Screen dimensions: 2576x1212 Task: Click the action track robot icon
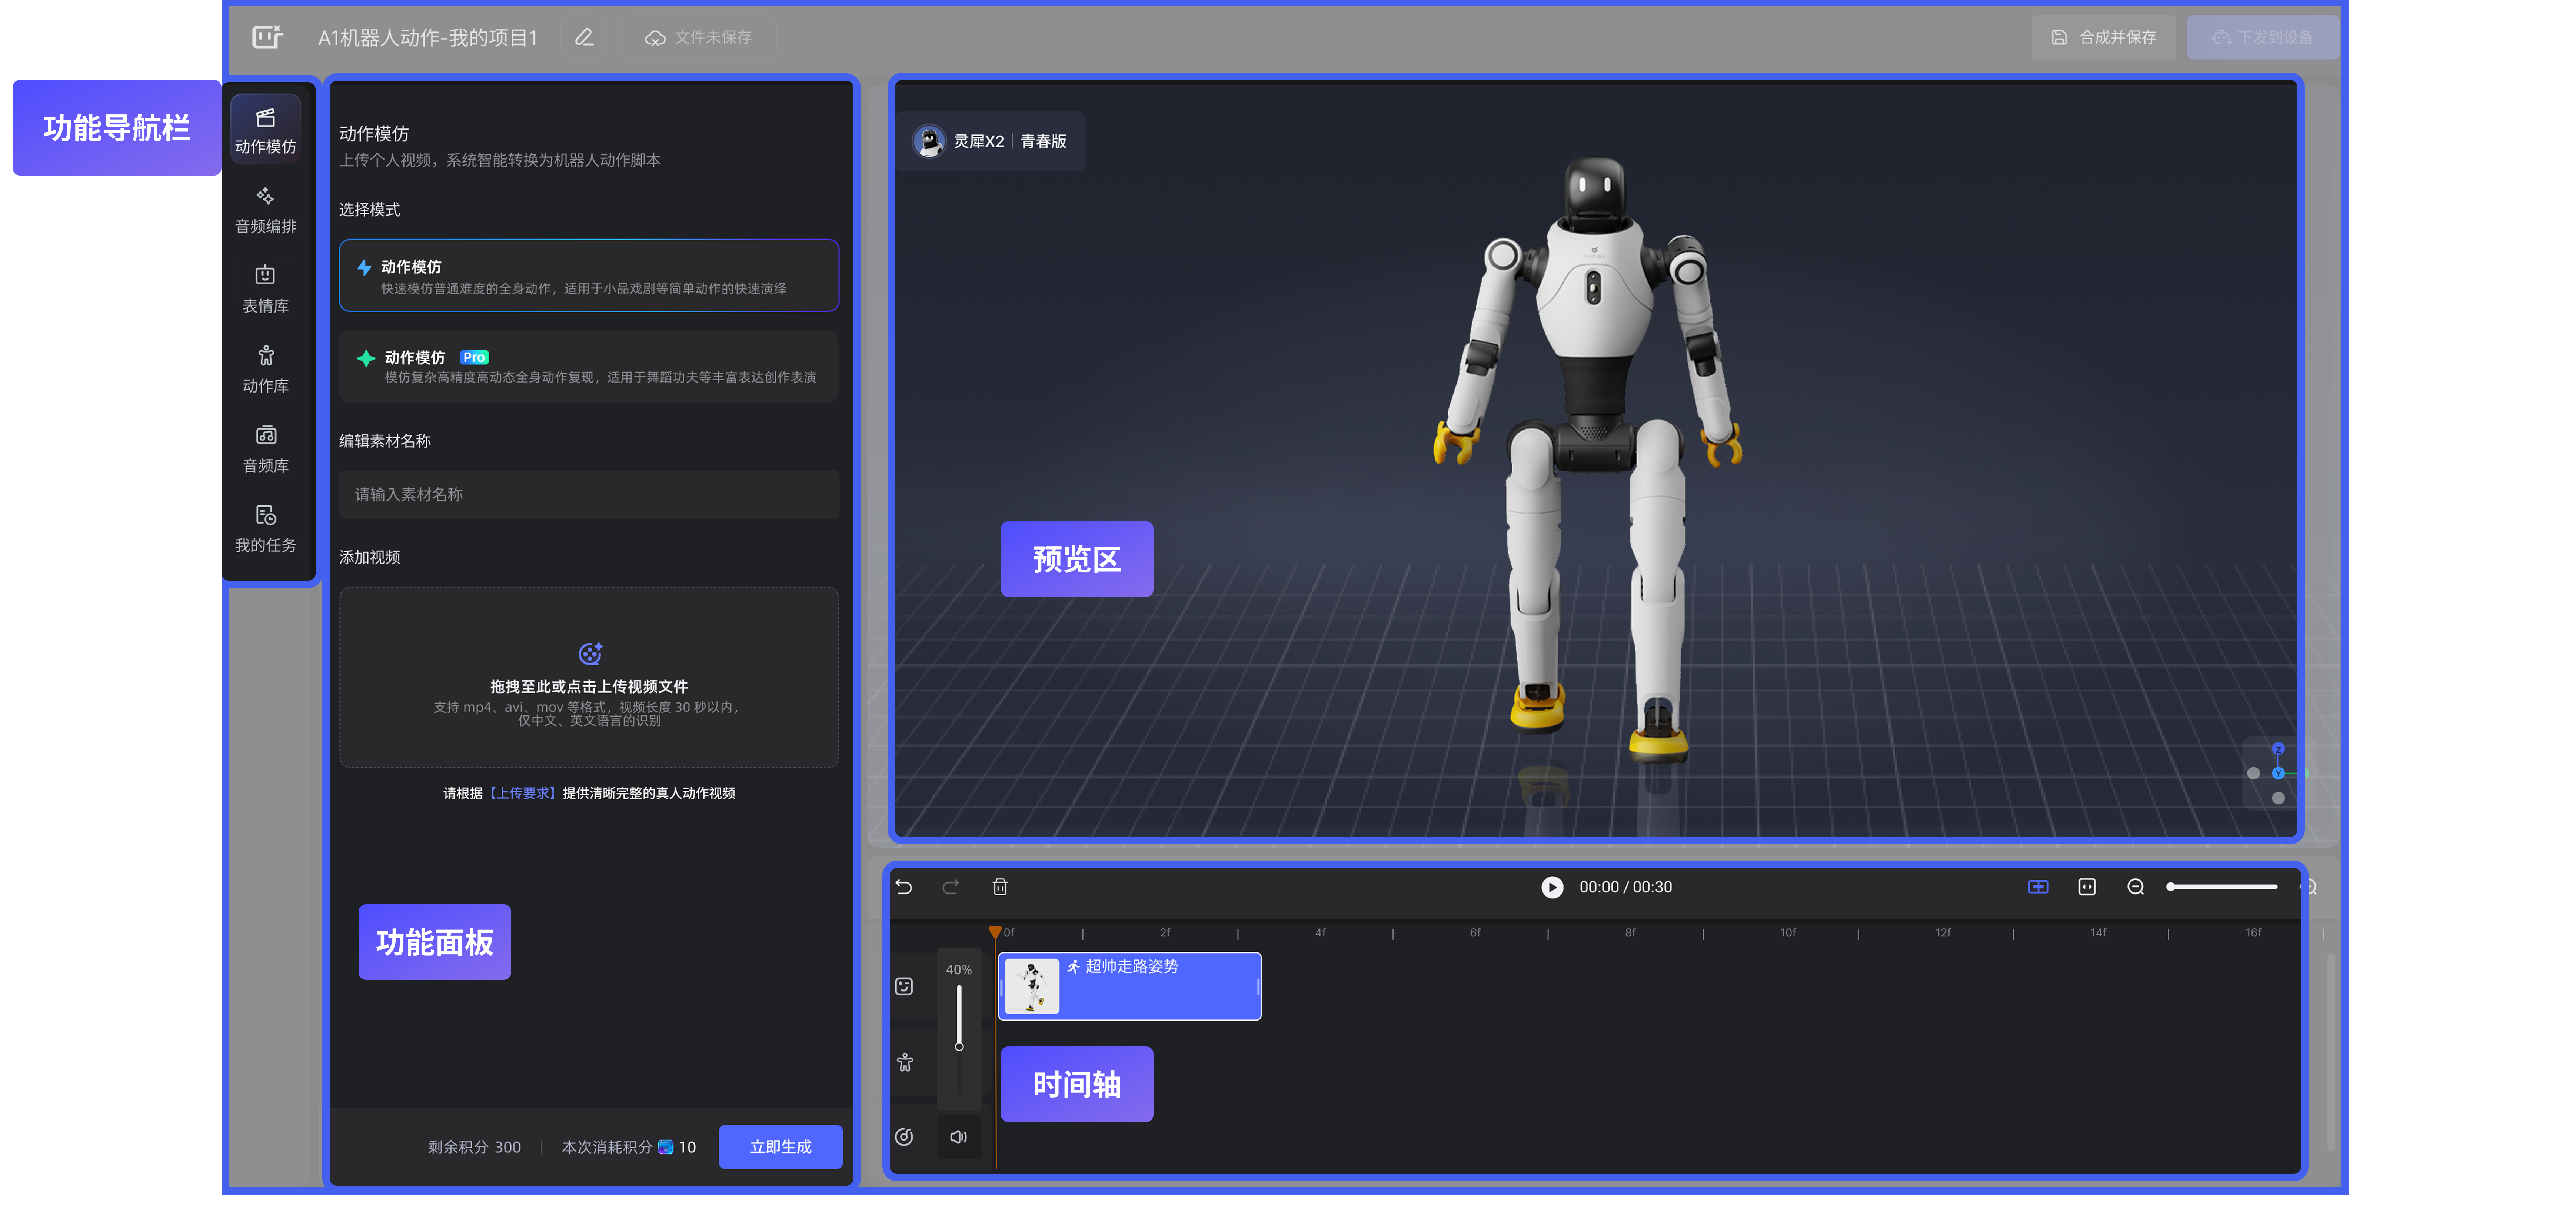pyautogui.click(x=905, y=1062)
